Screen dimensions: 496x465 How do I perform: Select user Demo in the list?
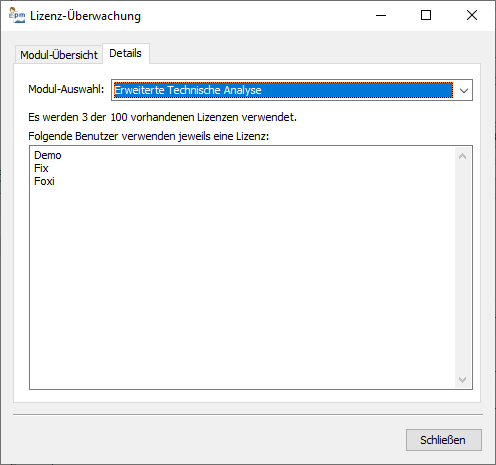coord(48,155)
